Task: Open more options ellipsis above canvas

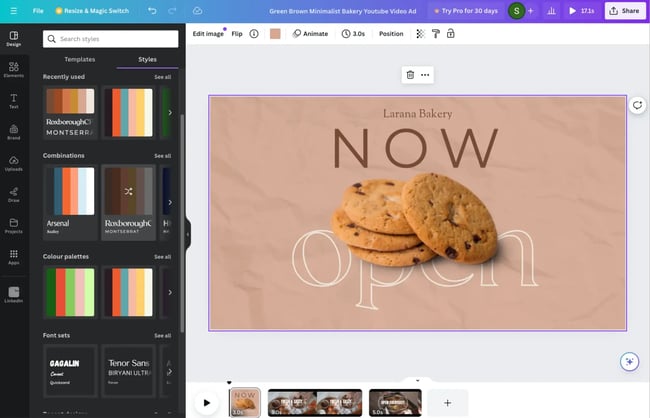Action: pyautogui.click(x=425, y=75)
